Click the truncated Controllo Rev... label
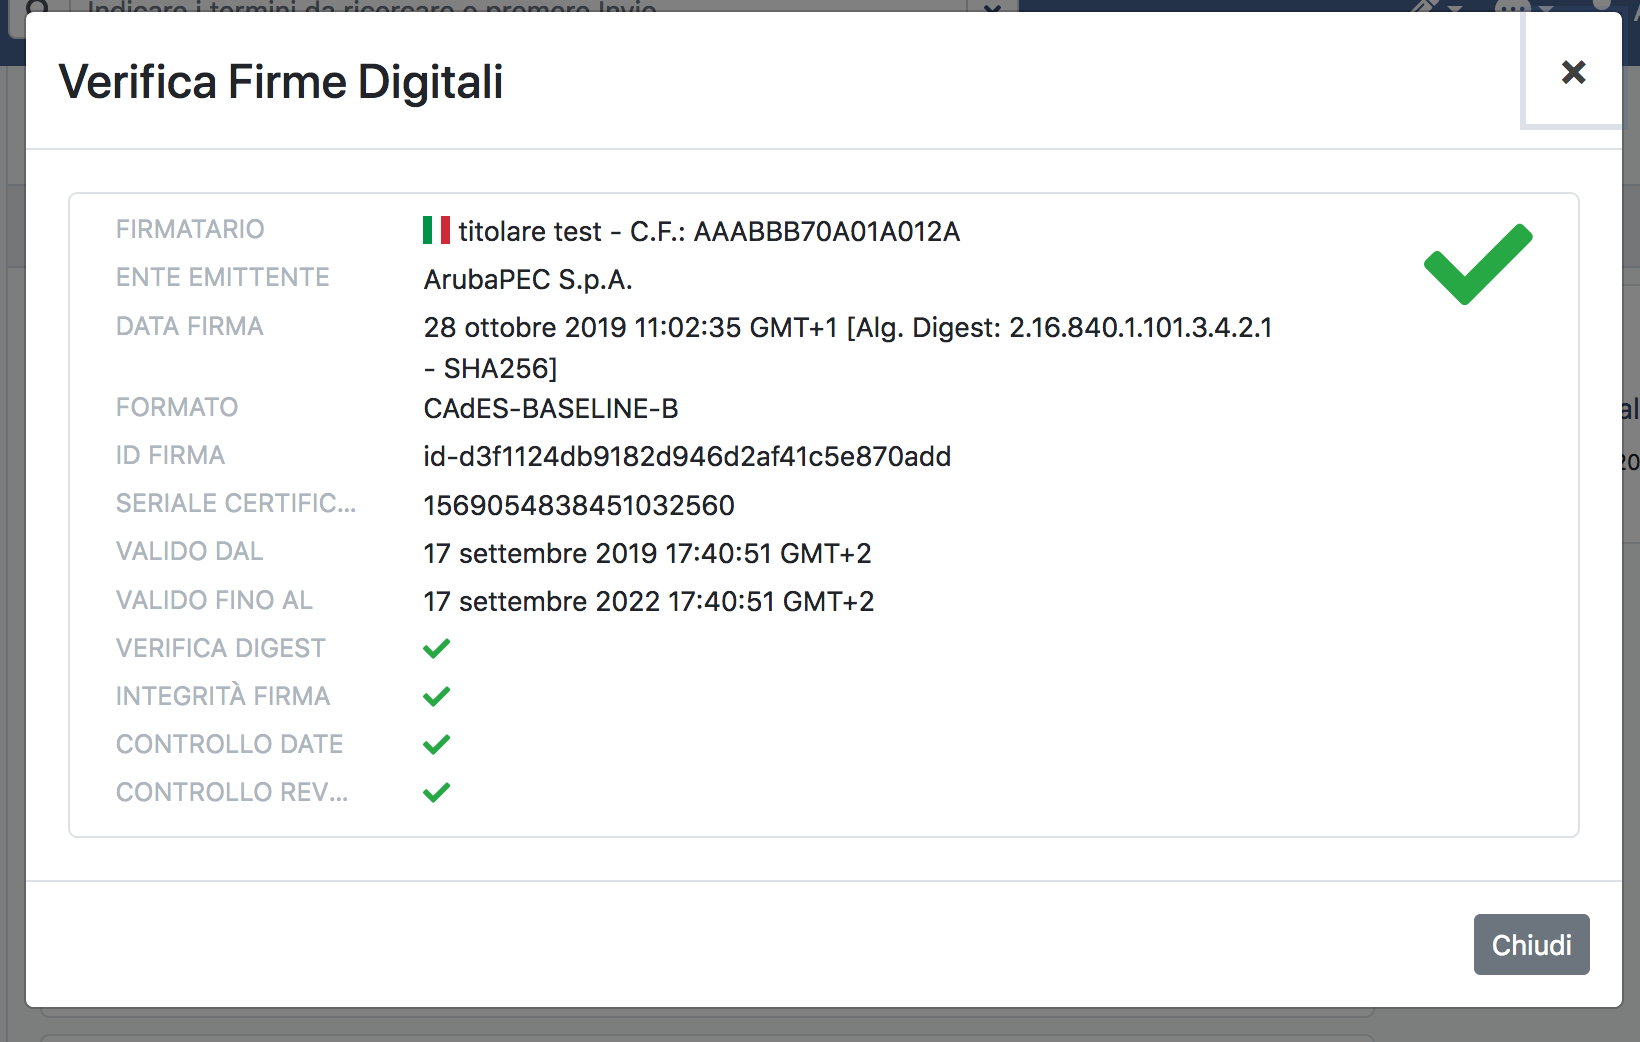This screenshot has height=1042, width=1640. (x=232, y=792)
